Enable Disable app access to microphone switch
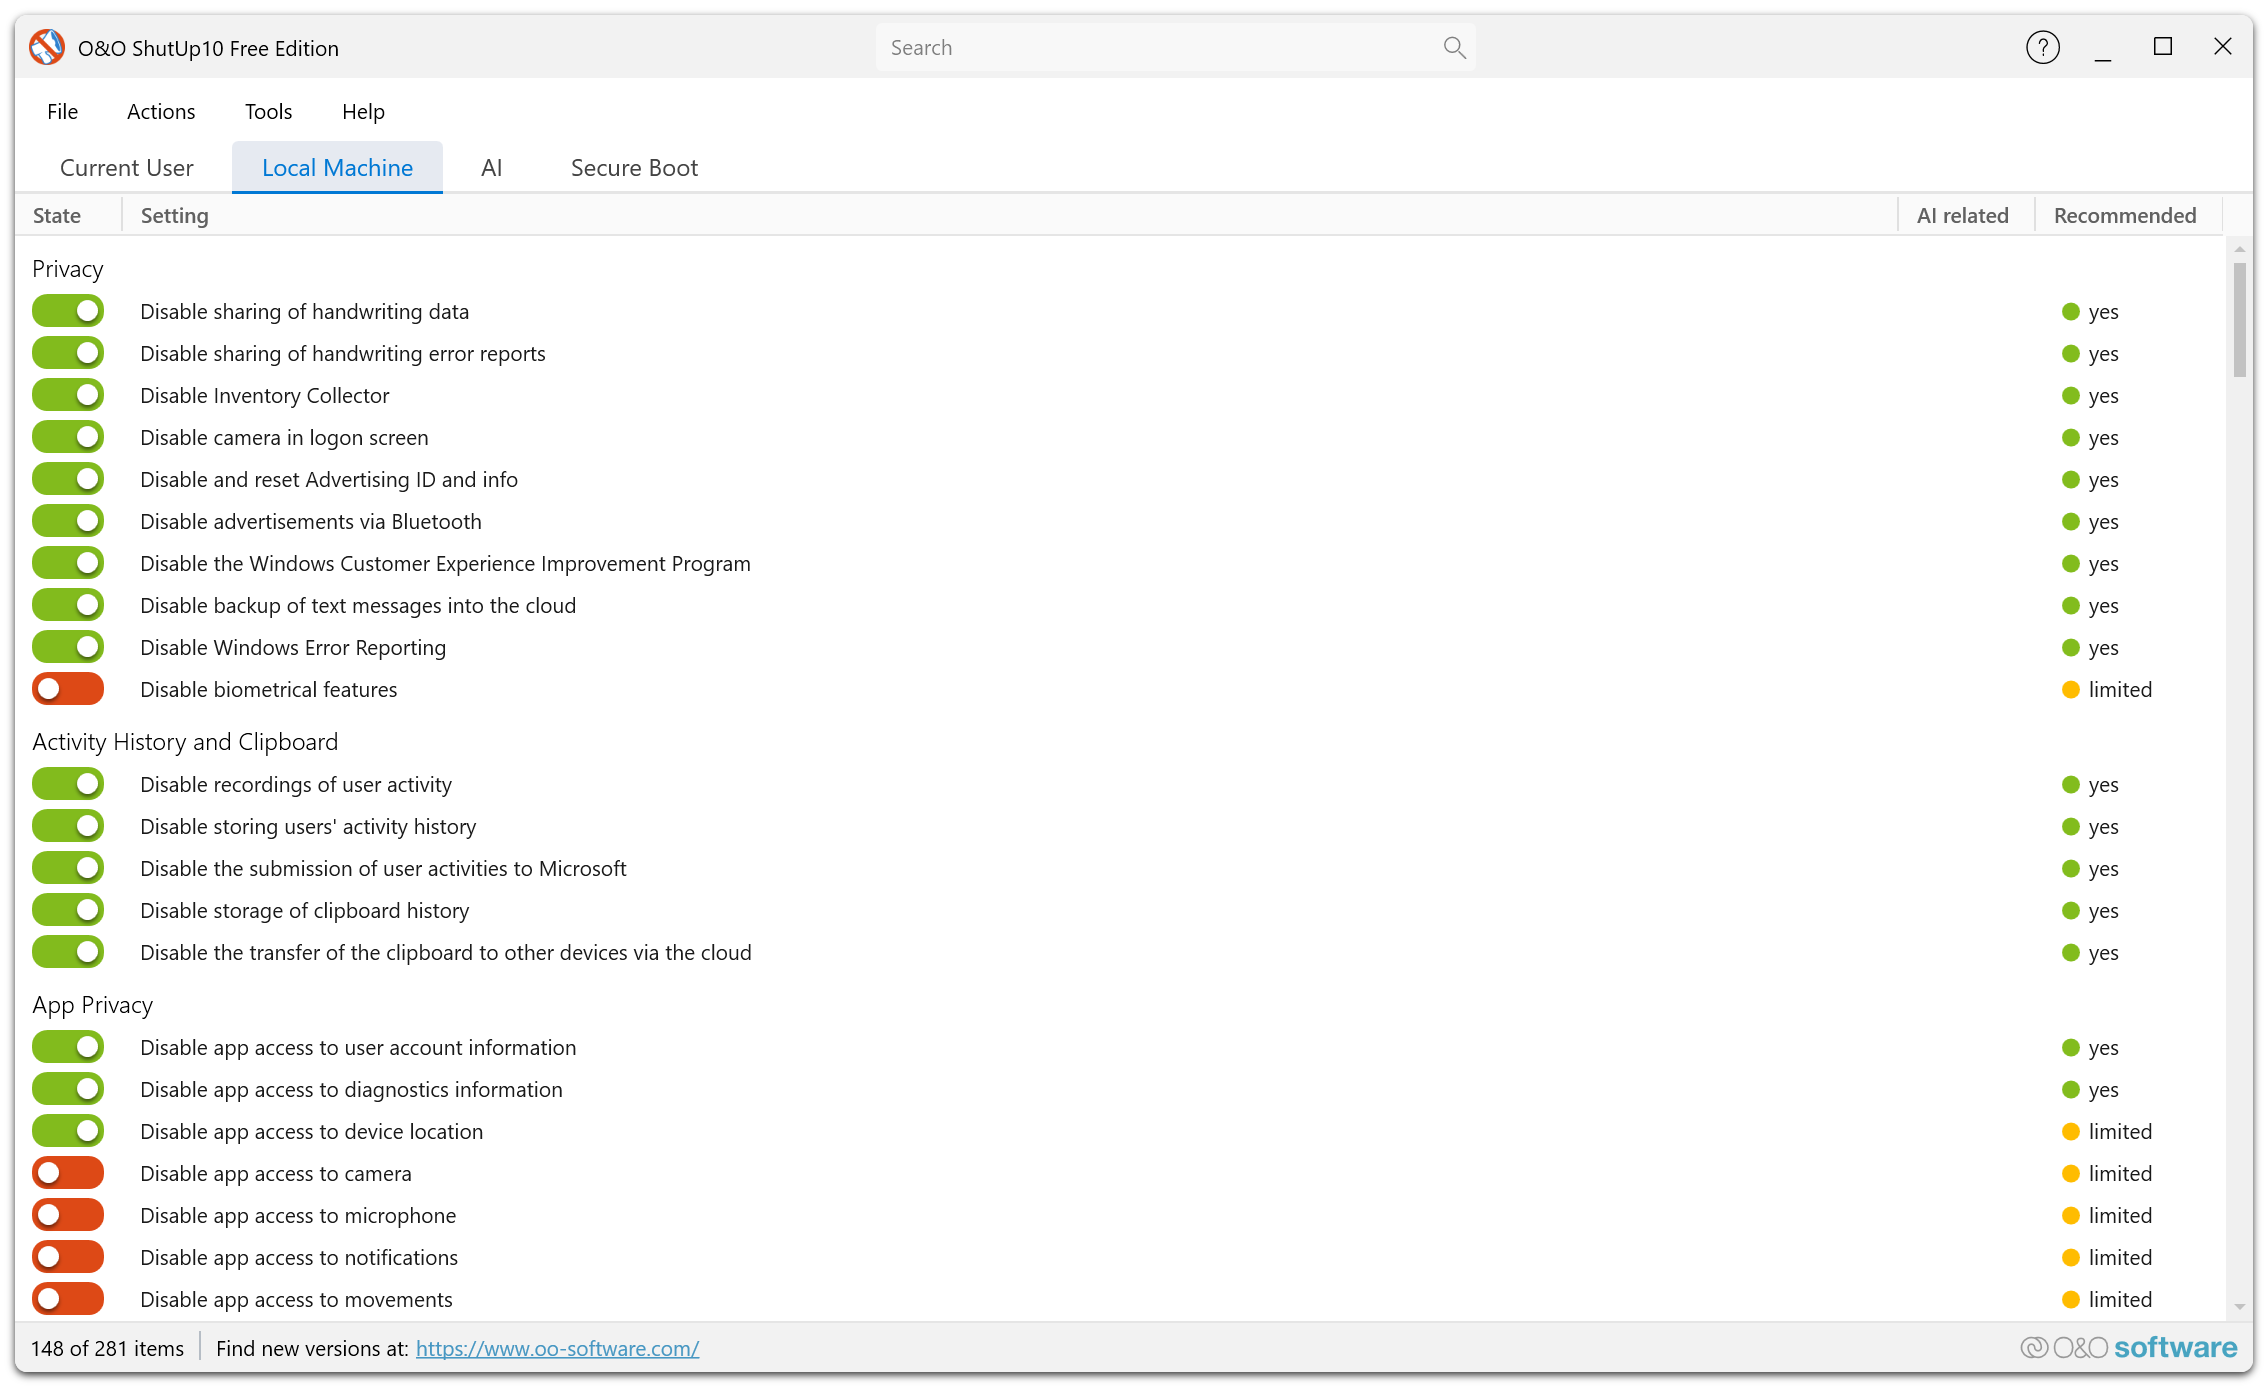The height and width of the screenshot is (1387, 2268). click(x=68, y=1215)
